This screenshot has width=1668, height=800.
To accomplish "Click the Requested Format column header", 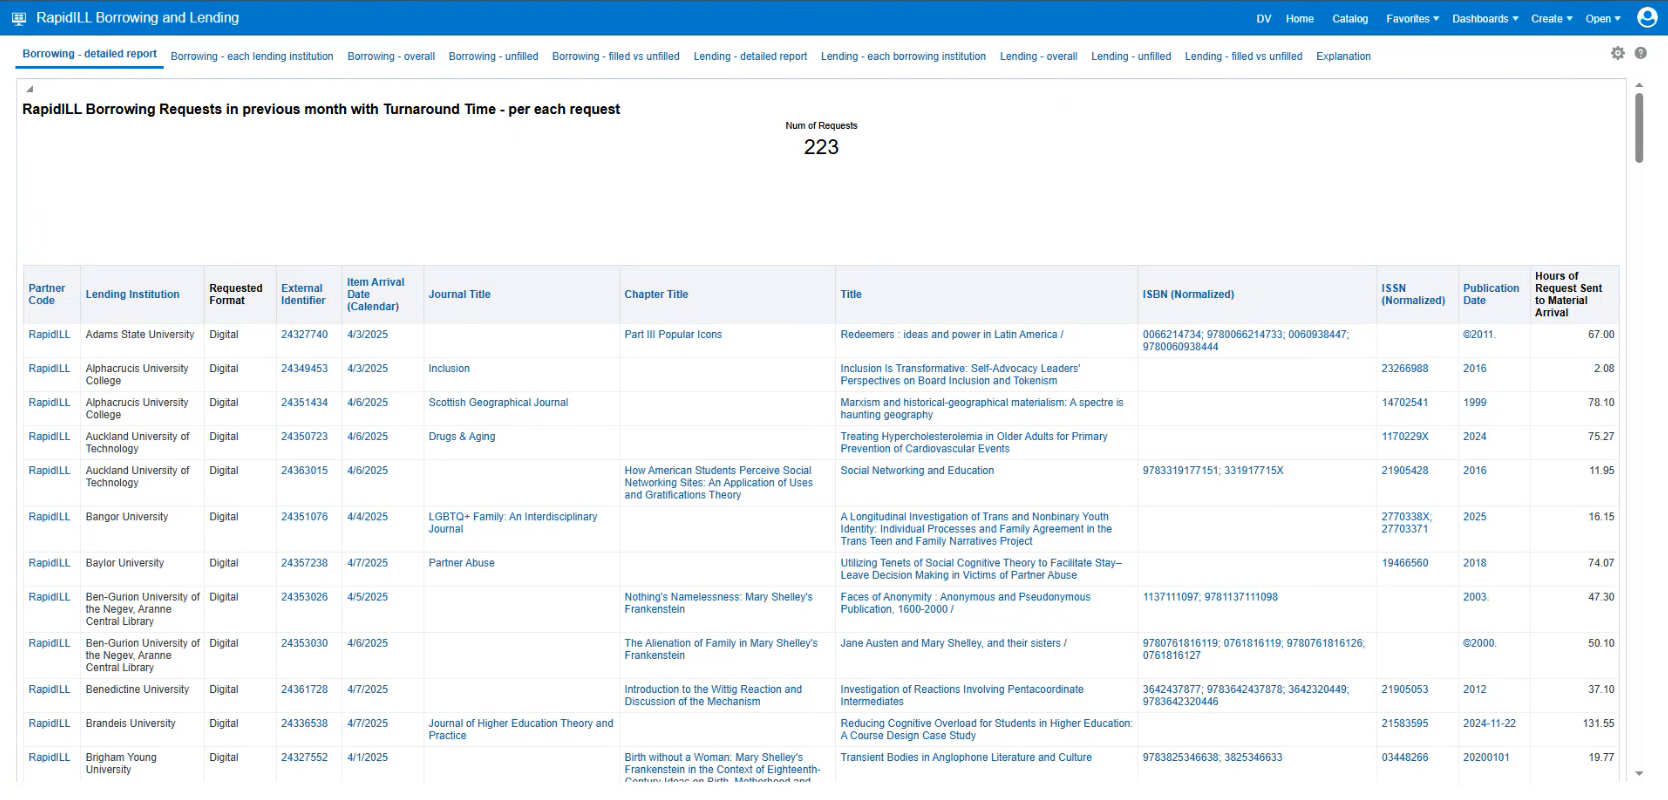I will pyautogui.click(x=236, y=294).
